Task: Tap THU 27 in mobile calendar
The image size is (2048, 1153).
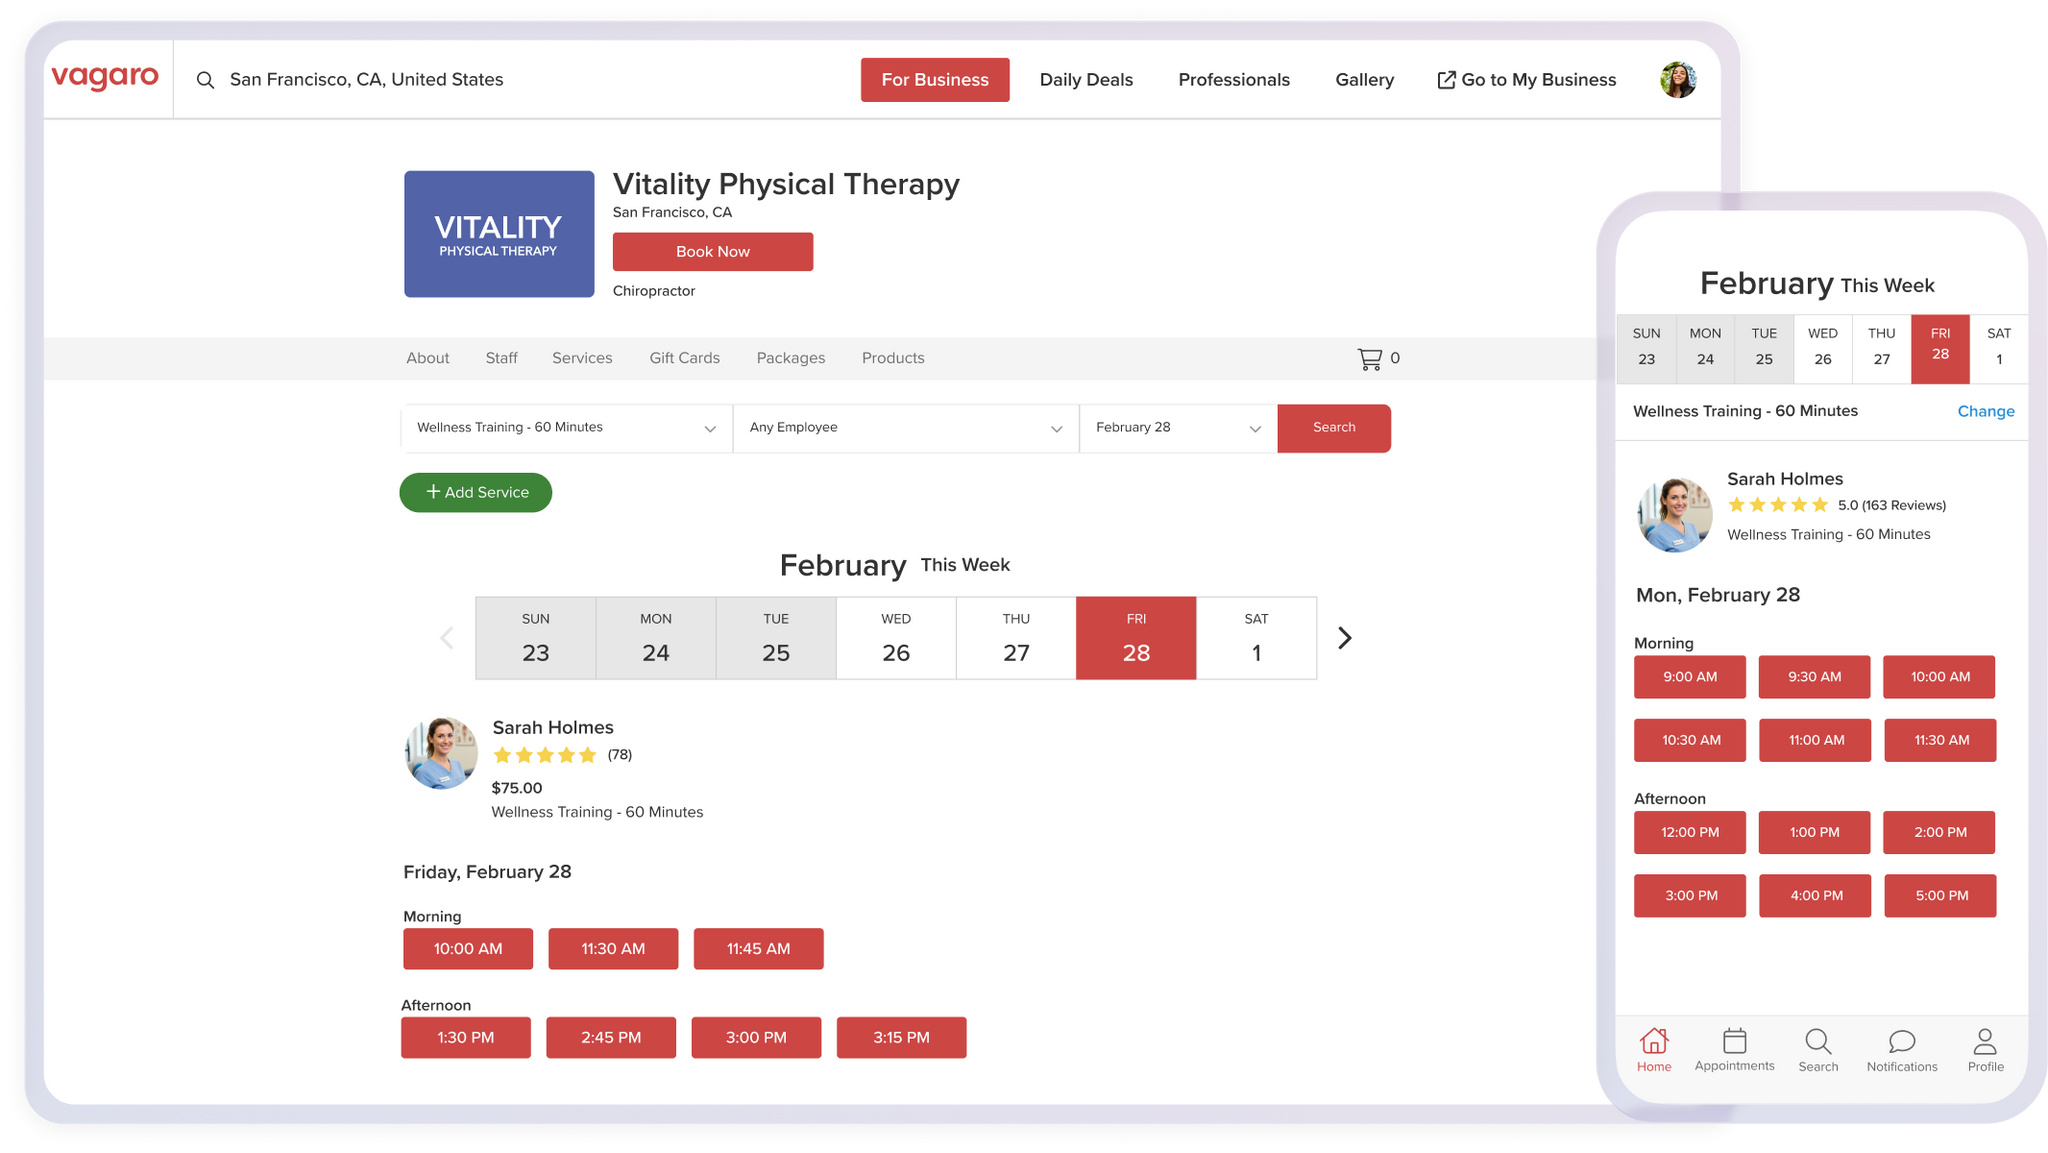Action: tap(1882, 349)
